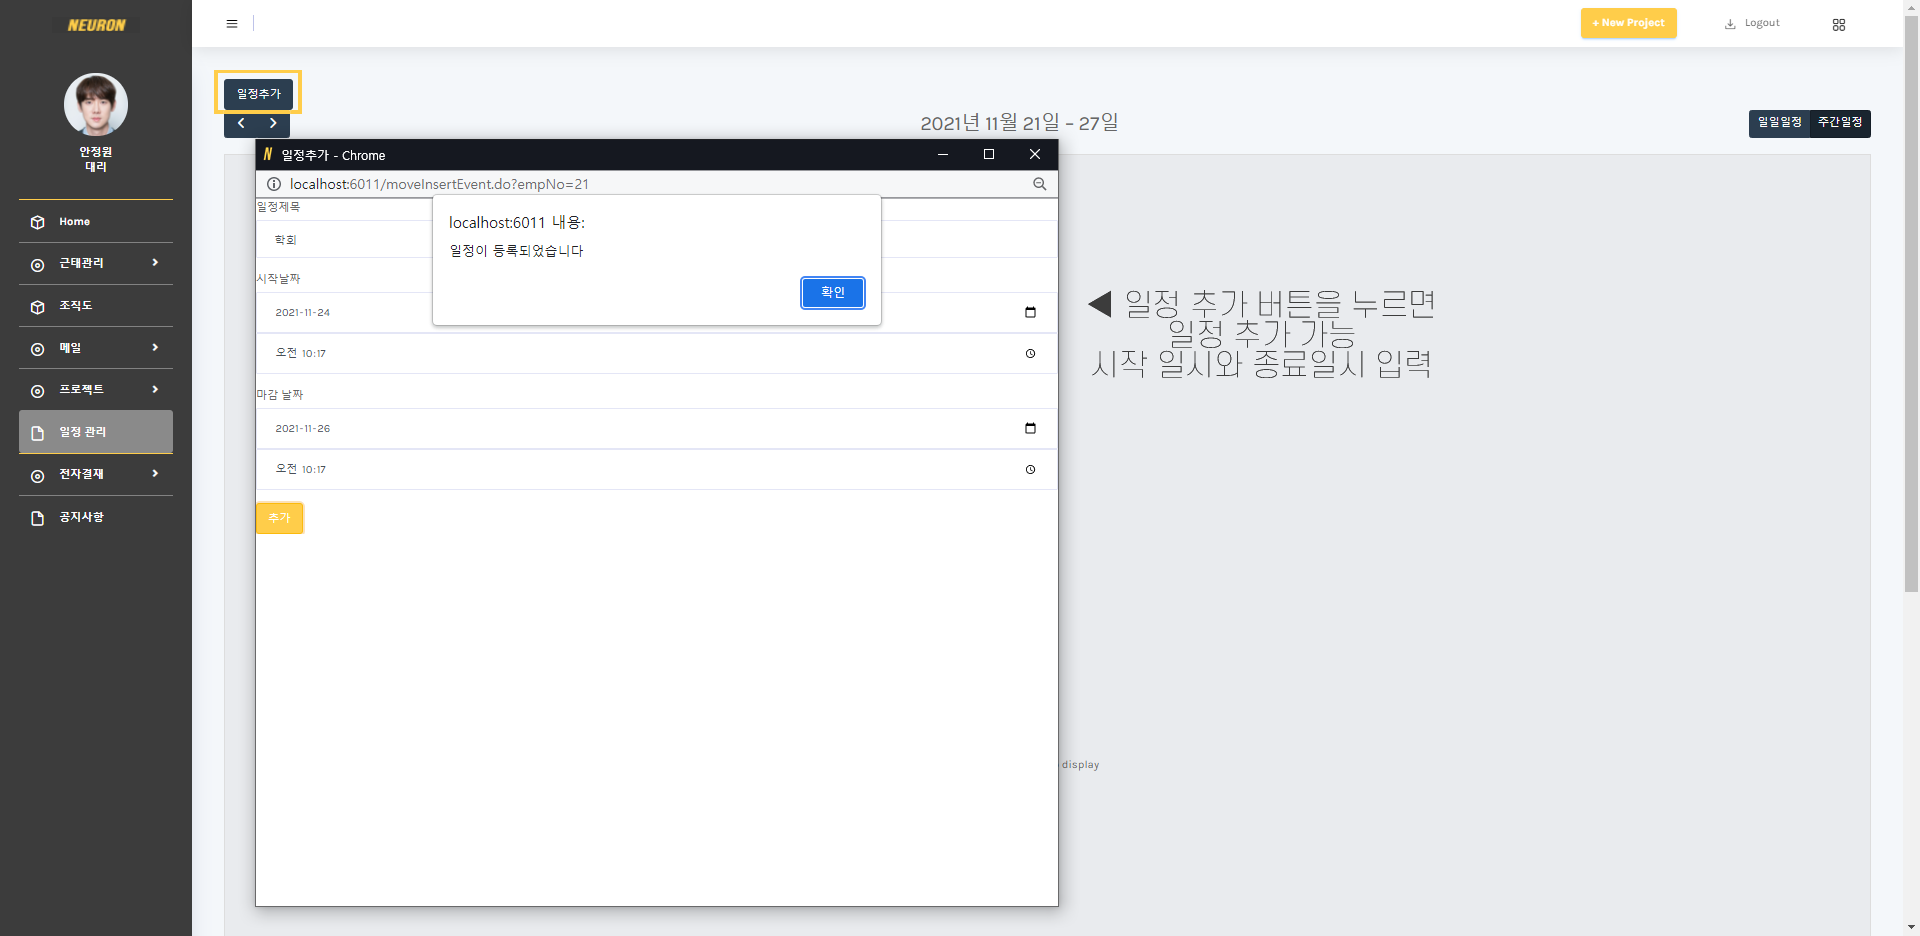Click the 일정제목 input field
This screenshot has height=936, width=1920.
656,240
